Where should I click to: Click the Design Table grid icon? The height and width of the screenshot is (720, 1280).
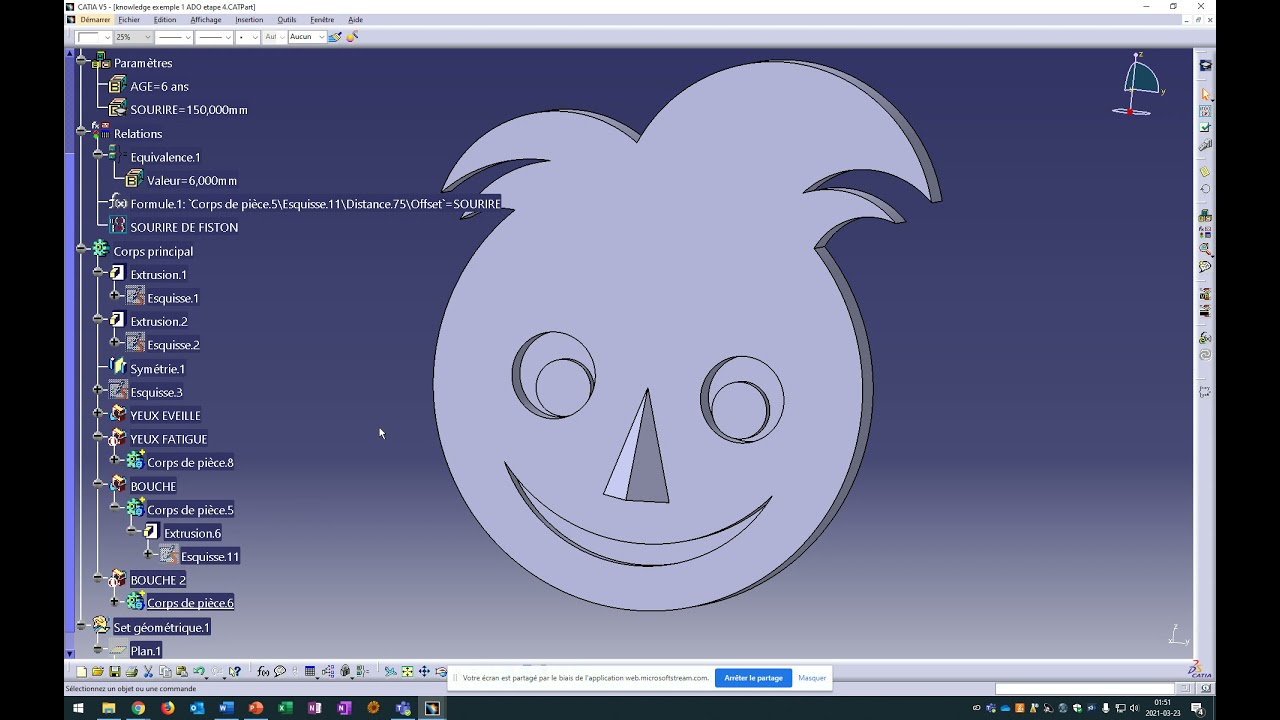tap(310, 672)
